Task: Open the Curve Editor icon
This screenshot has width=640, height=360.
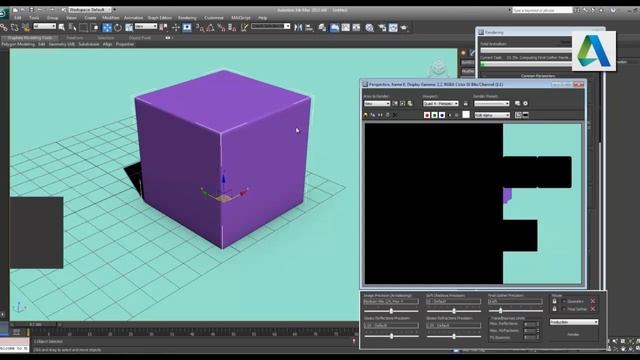Action: [x=346, y=27]
